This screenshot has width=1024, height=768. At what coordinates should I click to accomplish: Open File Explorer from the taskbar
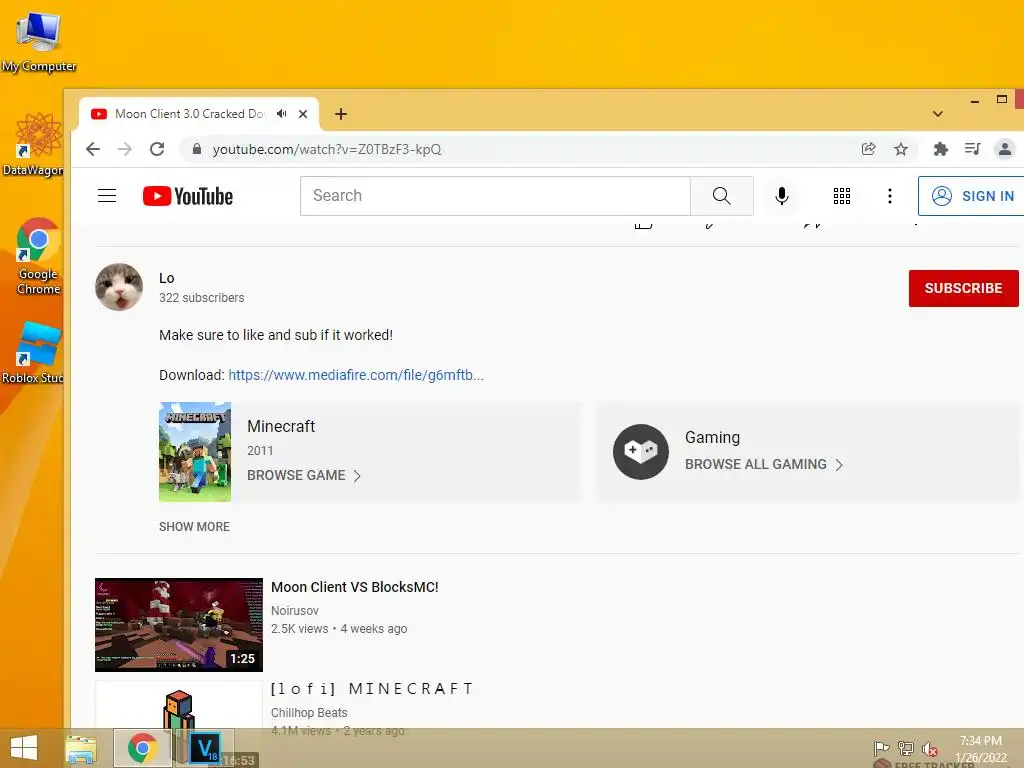(81, 748)
